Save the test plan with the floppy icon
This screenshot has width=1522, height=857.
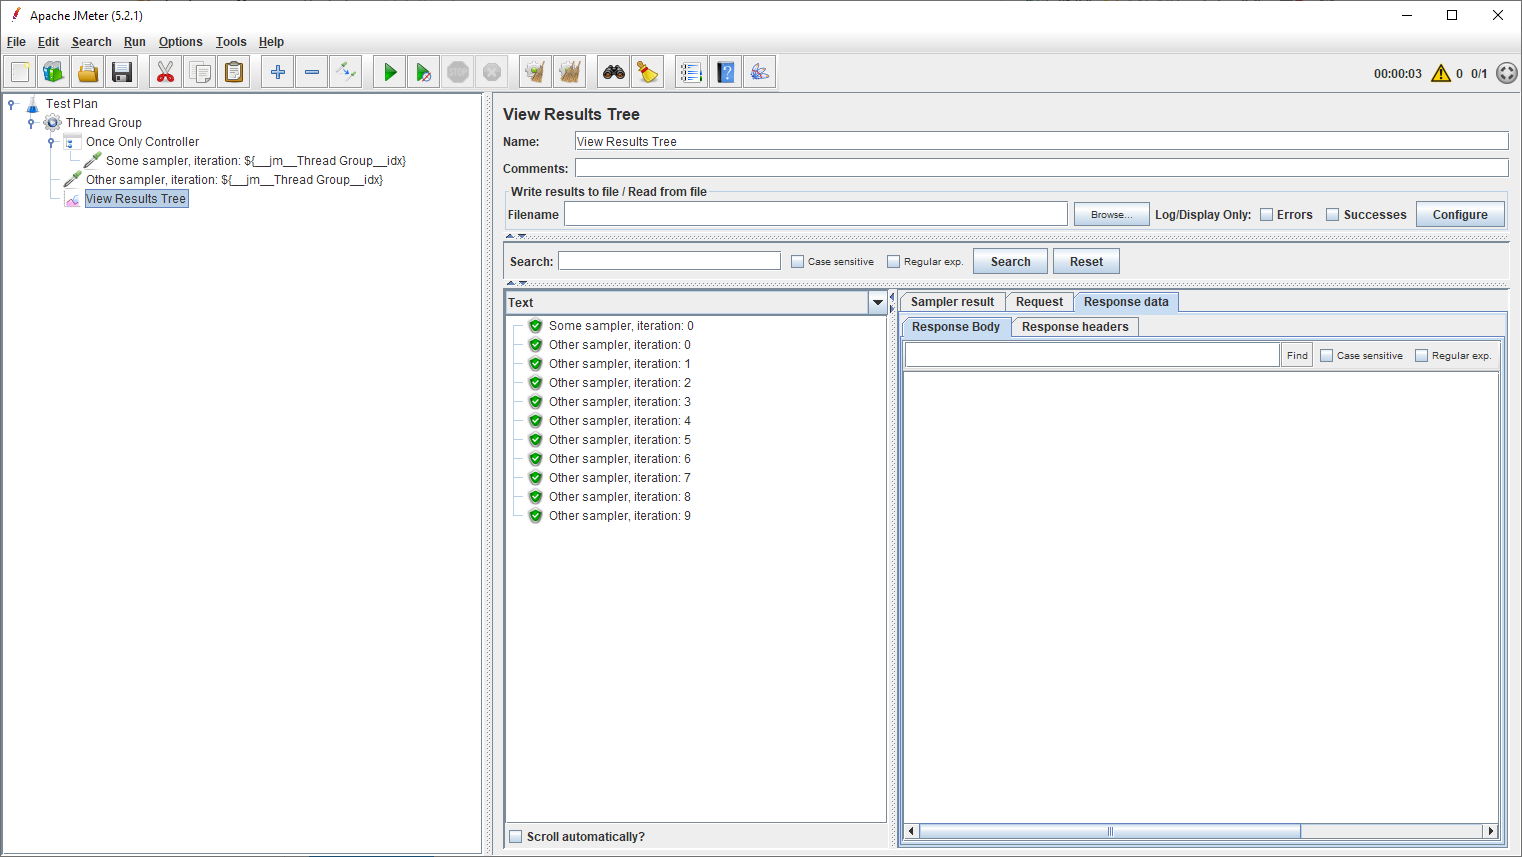[x=122, y=72]
